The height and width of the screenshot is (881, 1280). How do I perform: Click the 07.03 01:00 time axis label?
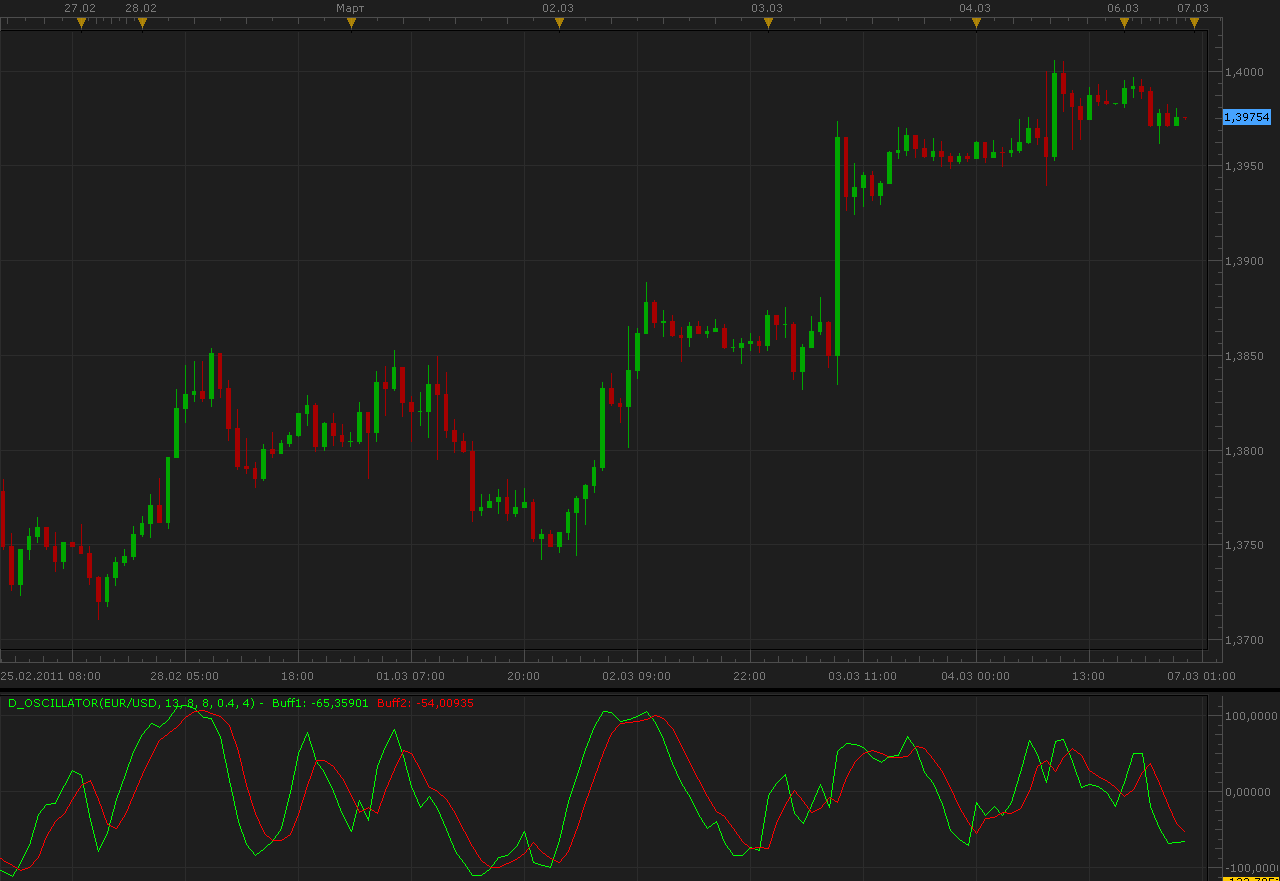coord(1201,676)
